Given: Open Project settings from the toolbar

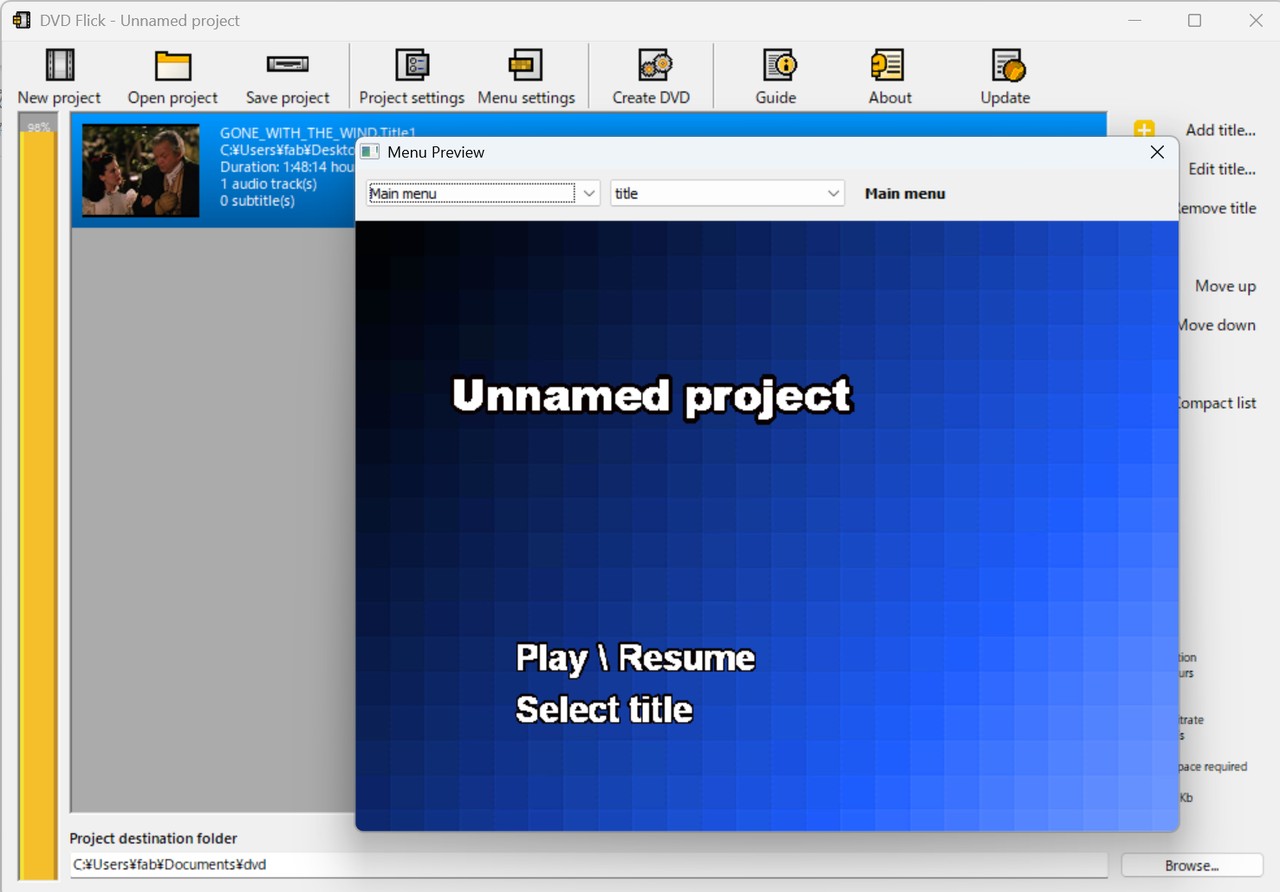Looking at the screenshot, I should point(412,65).
